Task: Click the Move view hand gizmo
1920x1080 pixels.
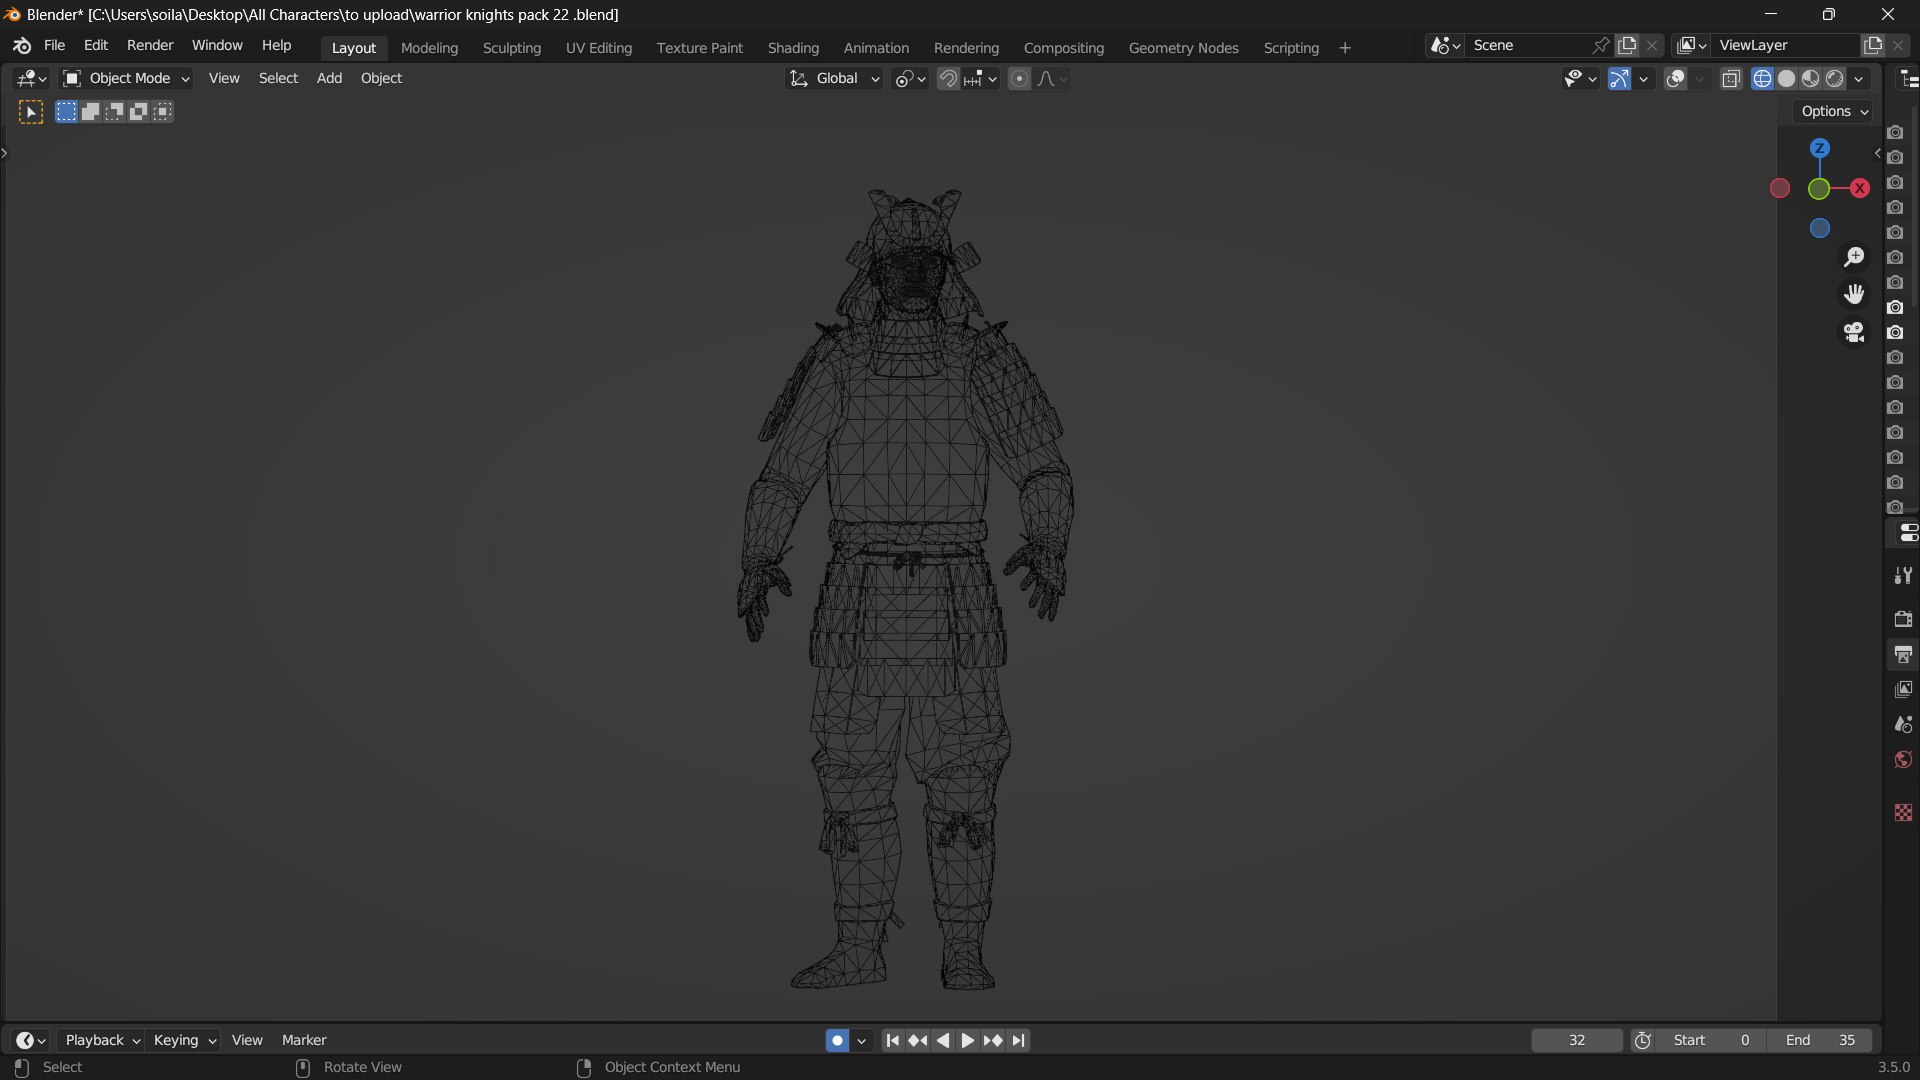Action: pyautogui.click(x=1854, y=294)
